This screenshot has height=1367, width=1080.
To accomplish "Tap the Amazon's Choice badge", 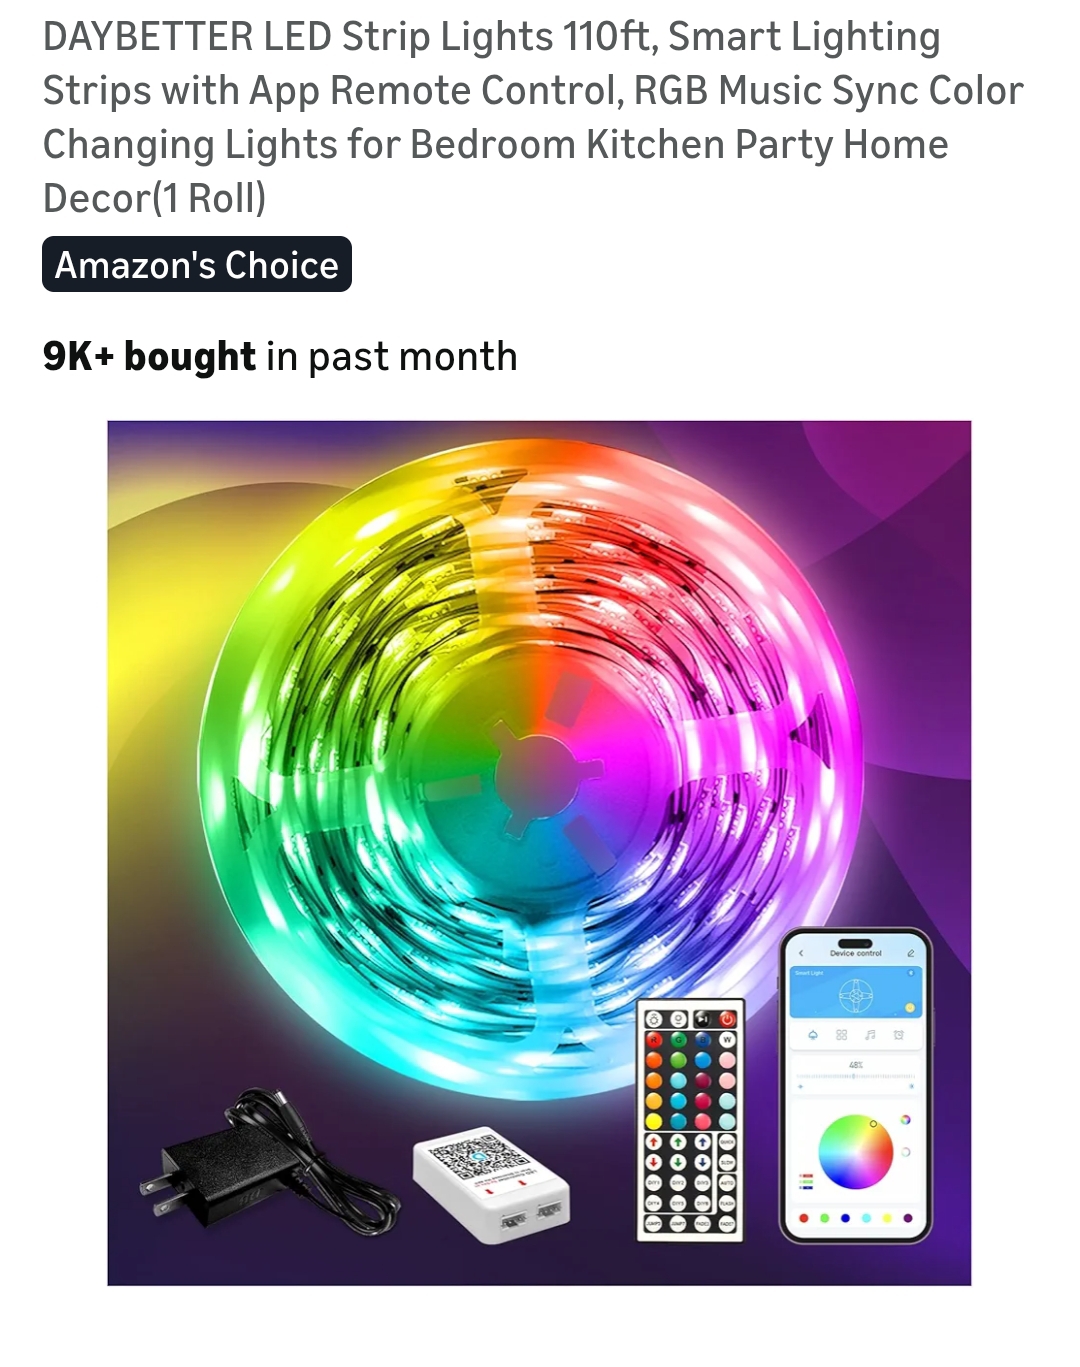I will coord(197,264).
